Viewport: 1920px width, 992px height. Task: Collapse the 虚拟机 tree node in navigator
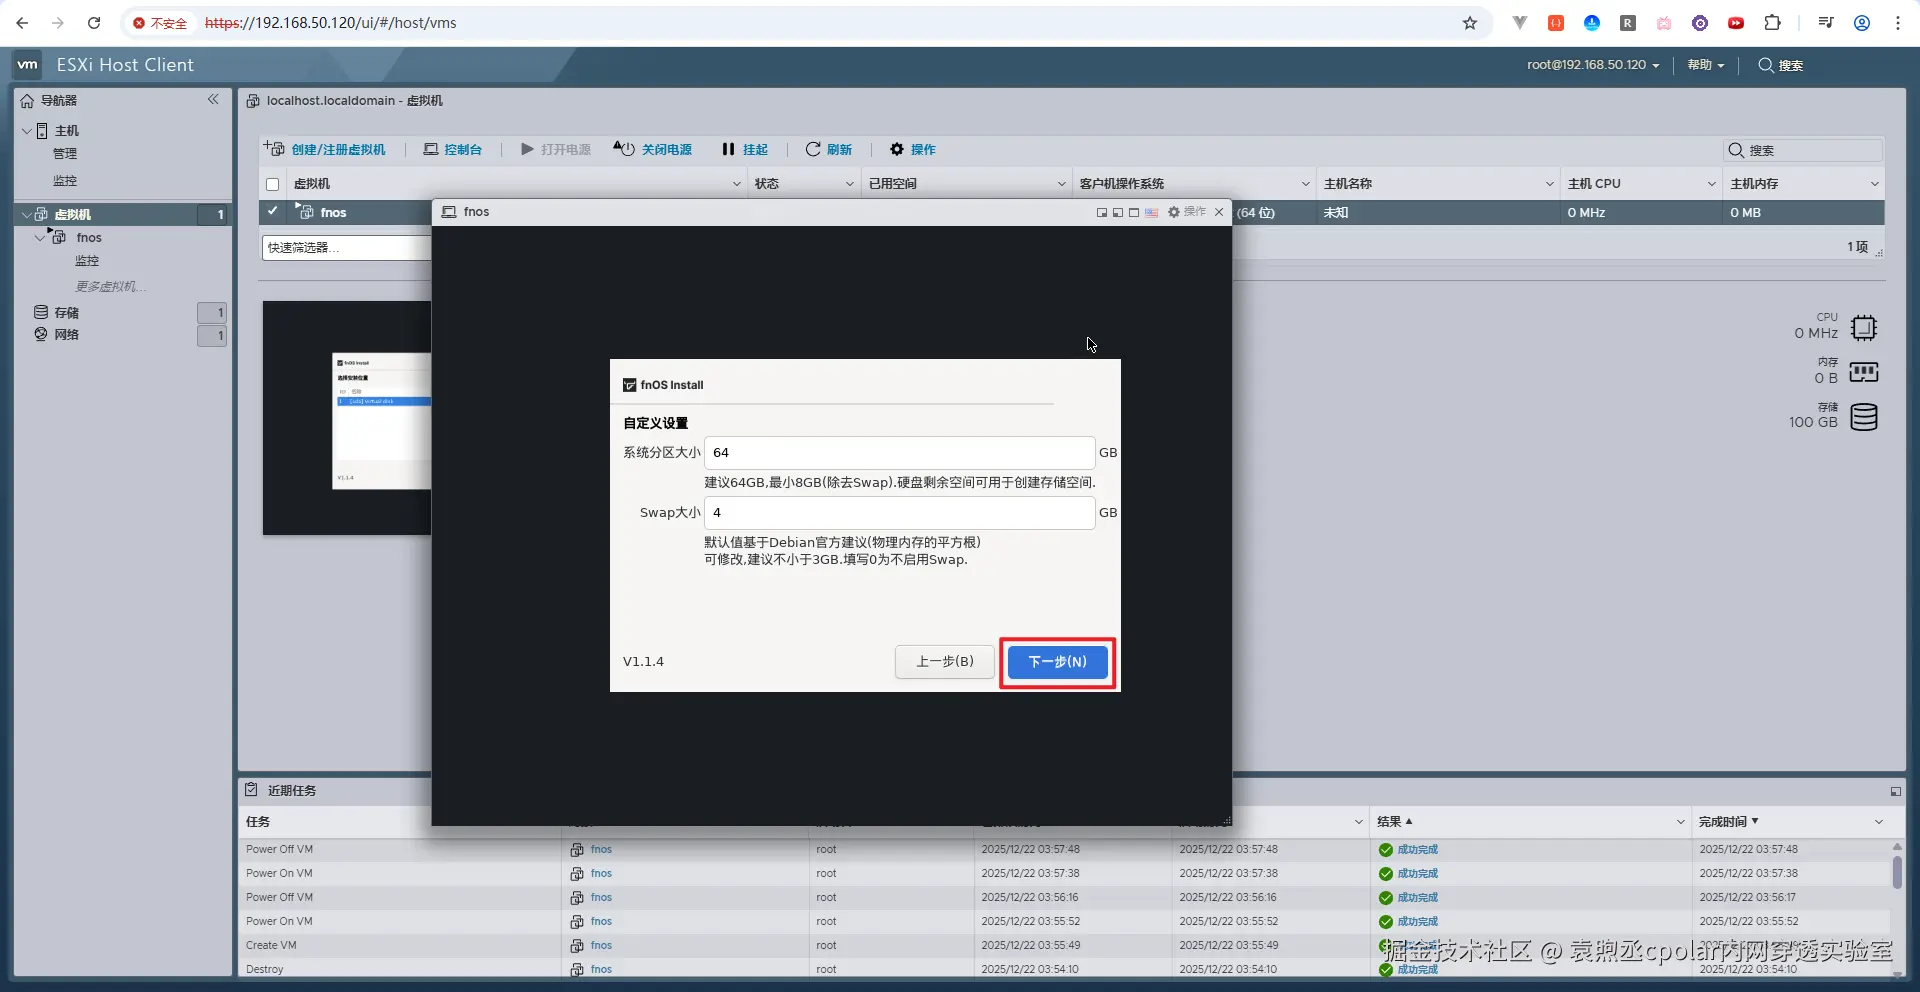tap(27, 214)
